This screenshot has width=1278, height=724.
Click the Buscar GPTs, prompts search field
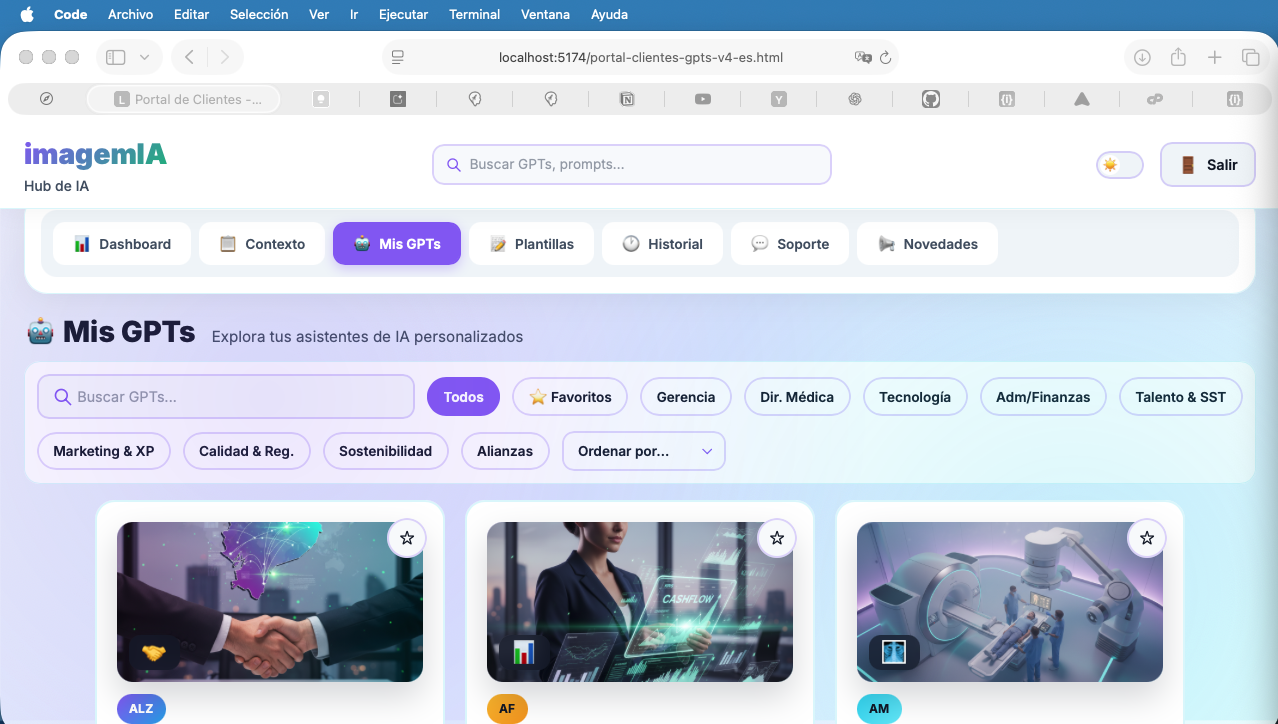click(631, 164)
